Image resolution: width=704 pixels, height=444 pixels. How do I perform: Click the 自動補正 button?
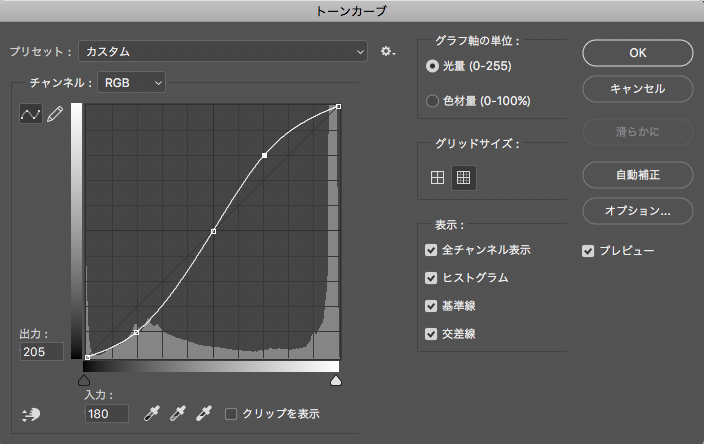pyautogui.click(x=638, y=175)
